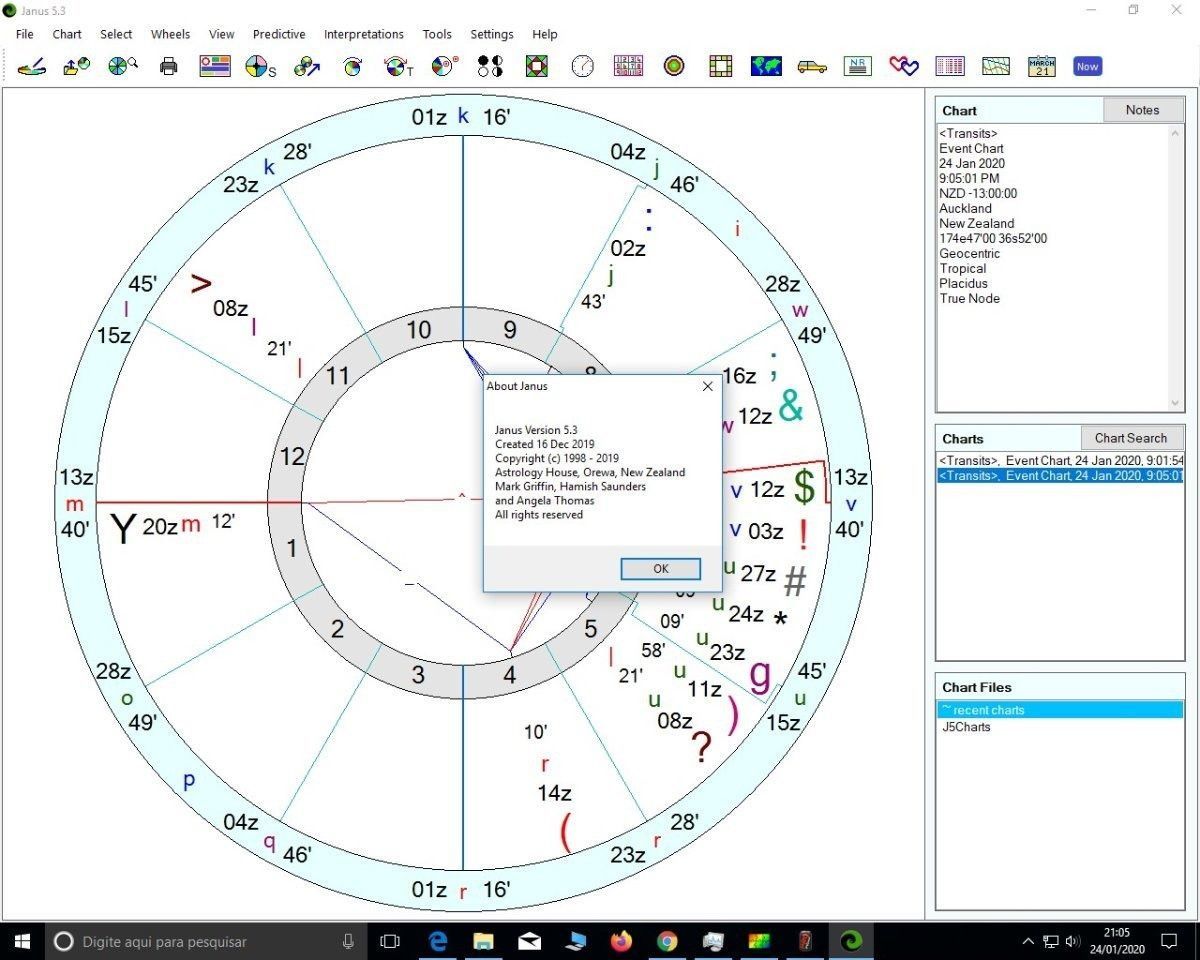This screenshot has height=960, width=1200.
Task: Click the Windows Start button
Action: 22,941
